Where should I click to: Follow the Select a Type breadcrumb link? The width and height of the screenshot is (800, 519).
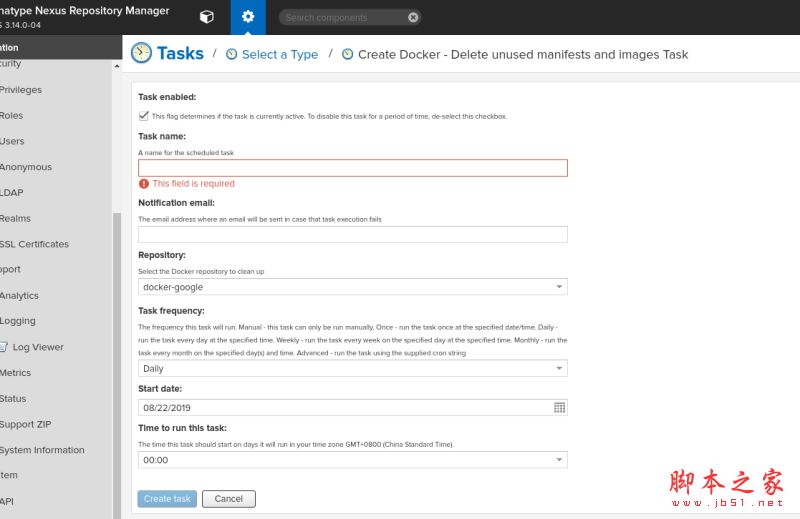click(x=279, y=55)
